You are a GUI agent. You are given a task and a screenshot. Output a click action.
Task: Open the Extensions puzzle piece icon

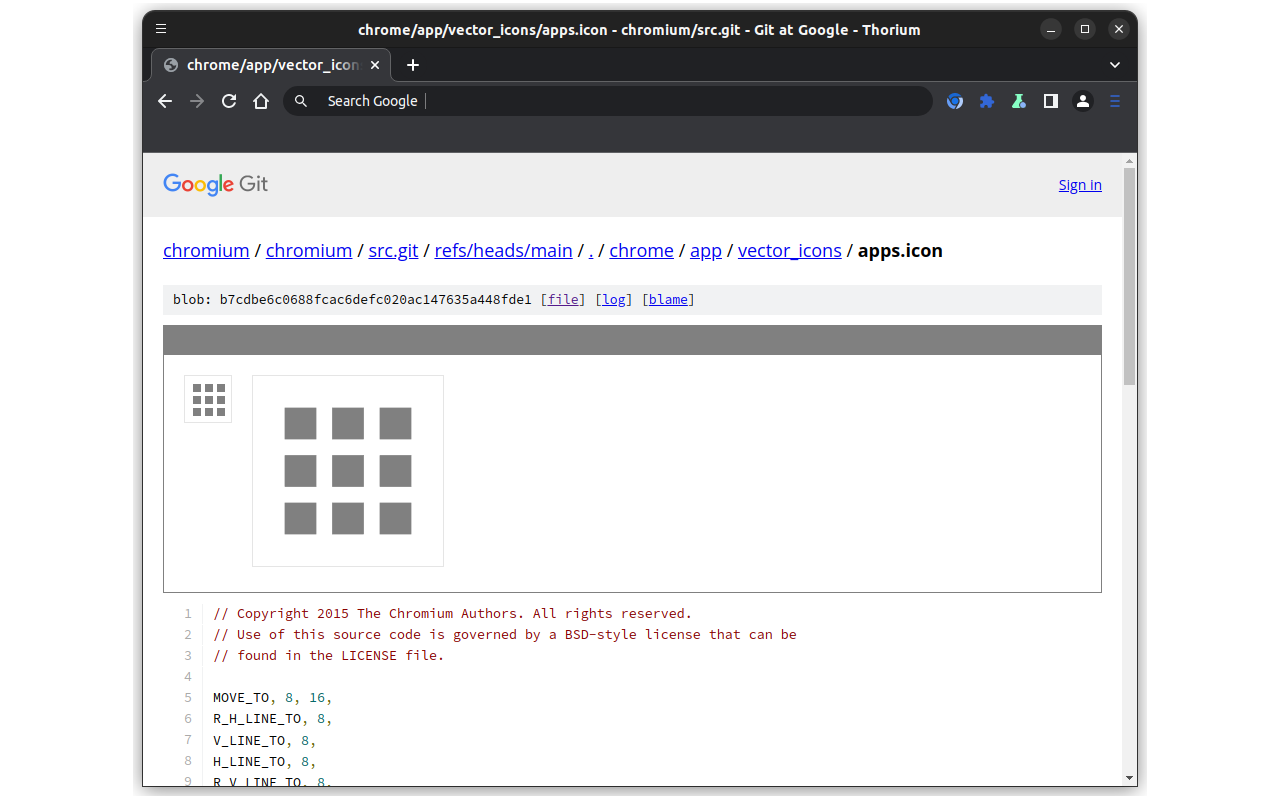pyautogui.click(x=987, y=101)
